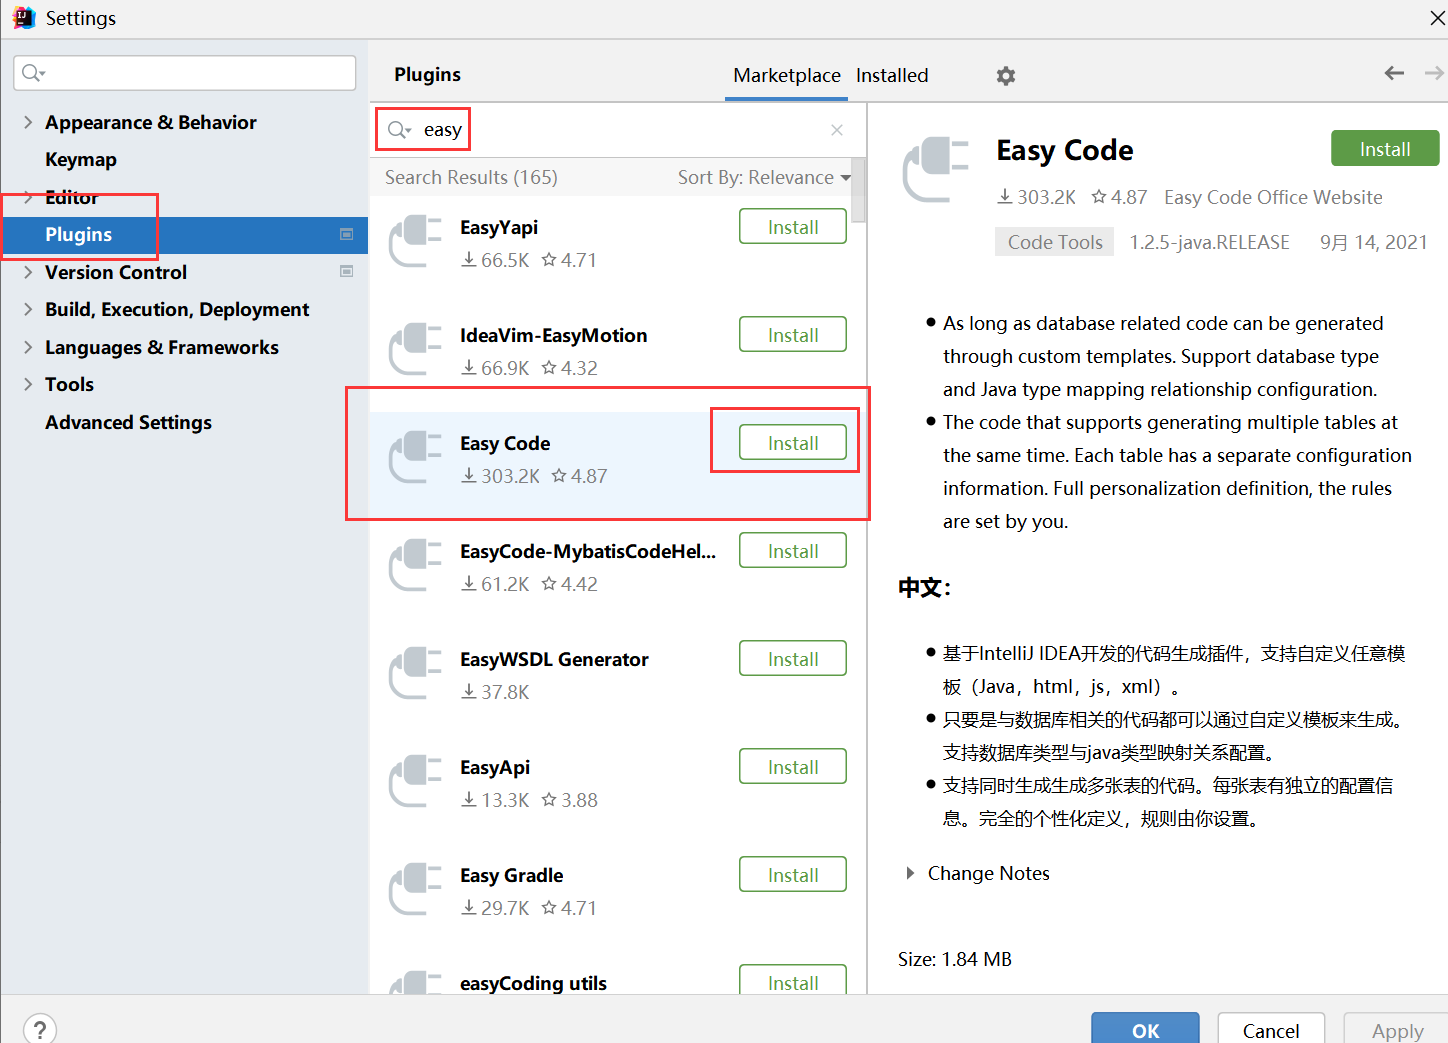Click the Cancel button
This screenshot has width=1448, height=1043.
[x=1271, y=1029]
